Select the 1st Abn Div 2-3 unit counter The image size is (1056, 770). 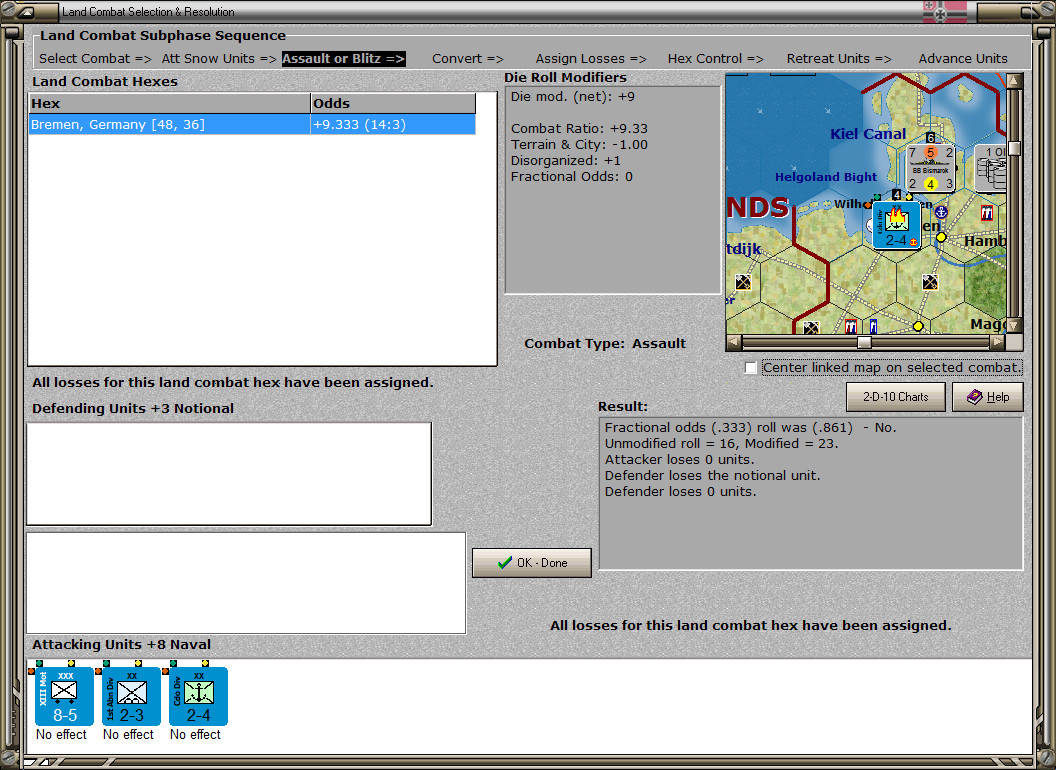click(131, 697)
